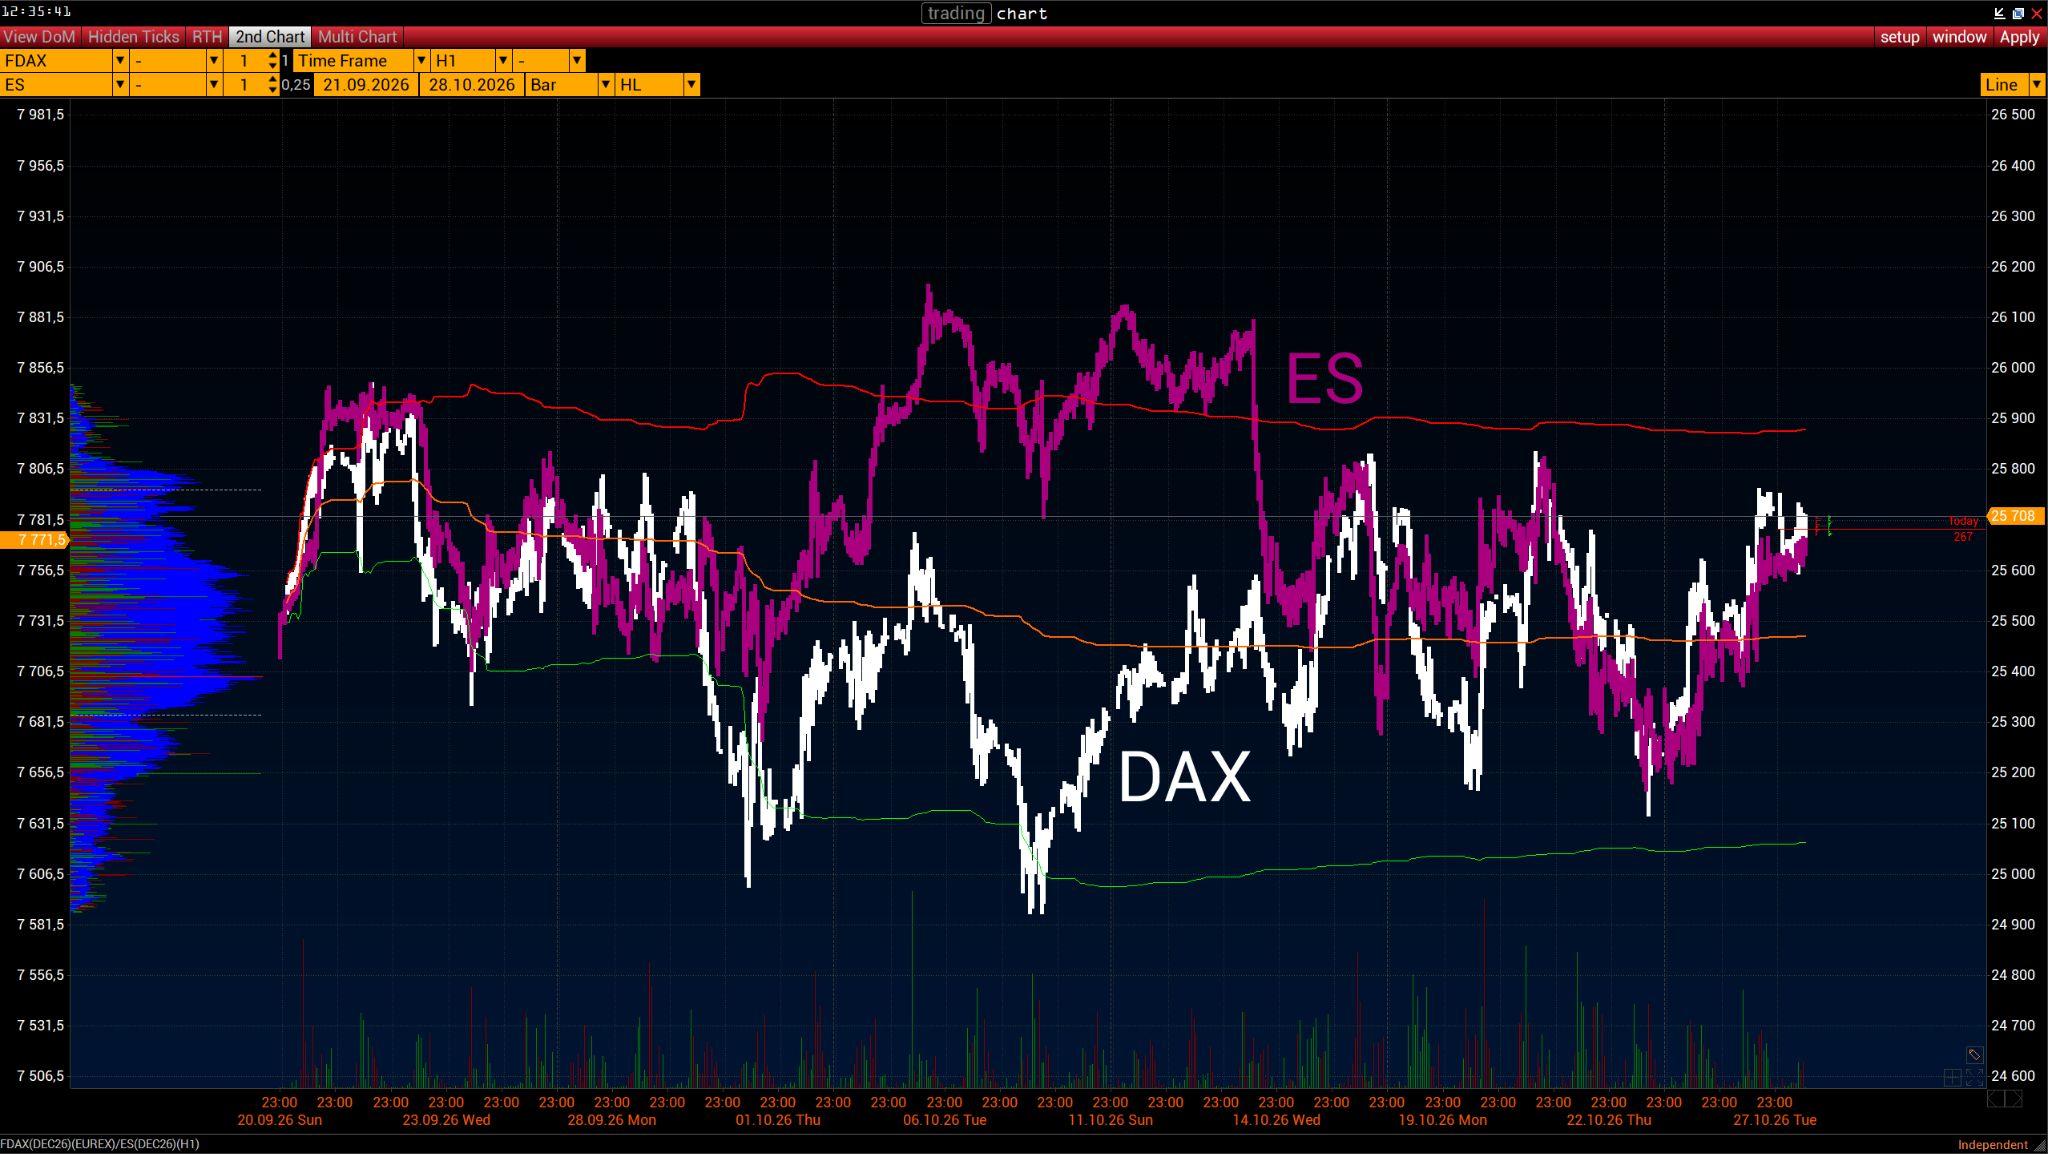Toggle Multi Chart mode
Viewport: 2048px width, 1154px height.
pos(358,36)
